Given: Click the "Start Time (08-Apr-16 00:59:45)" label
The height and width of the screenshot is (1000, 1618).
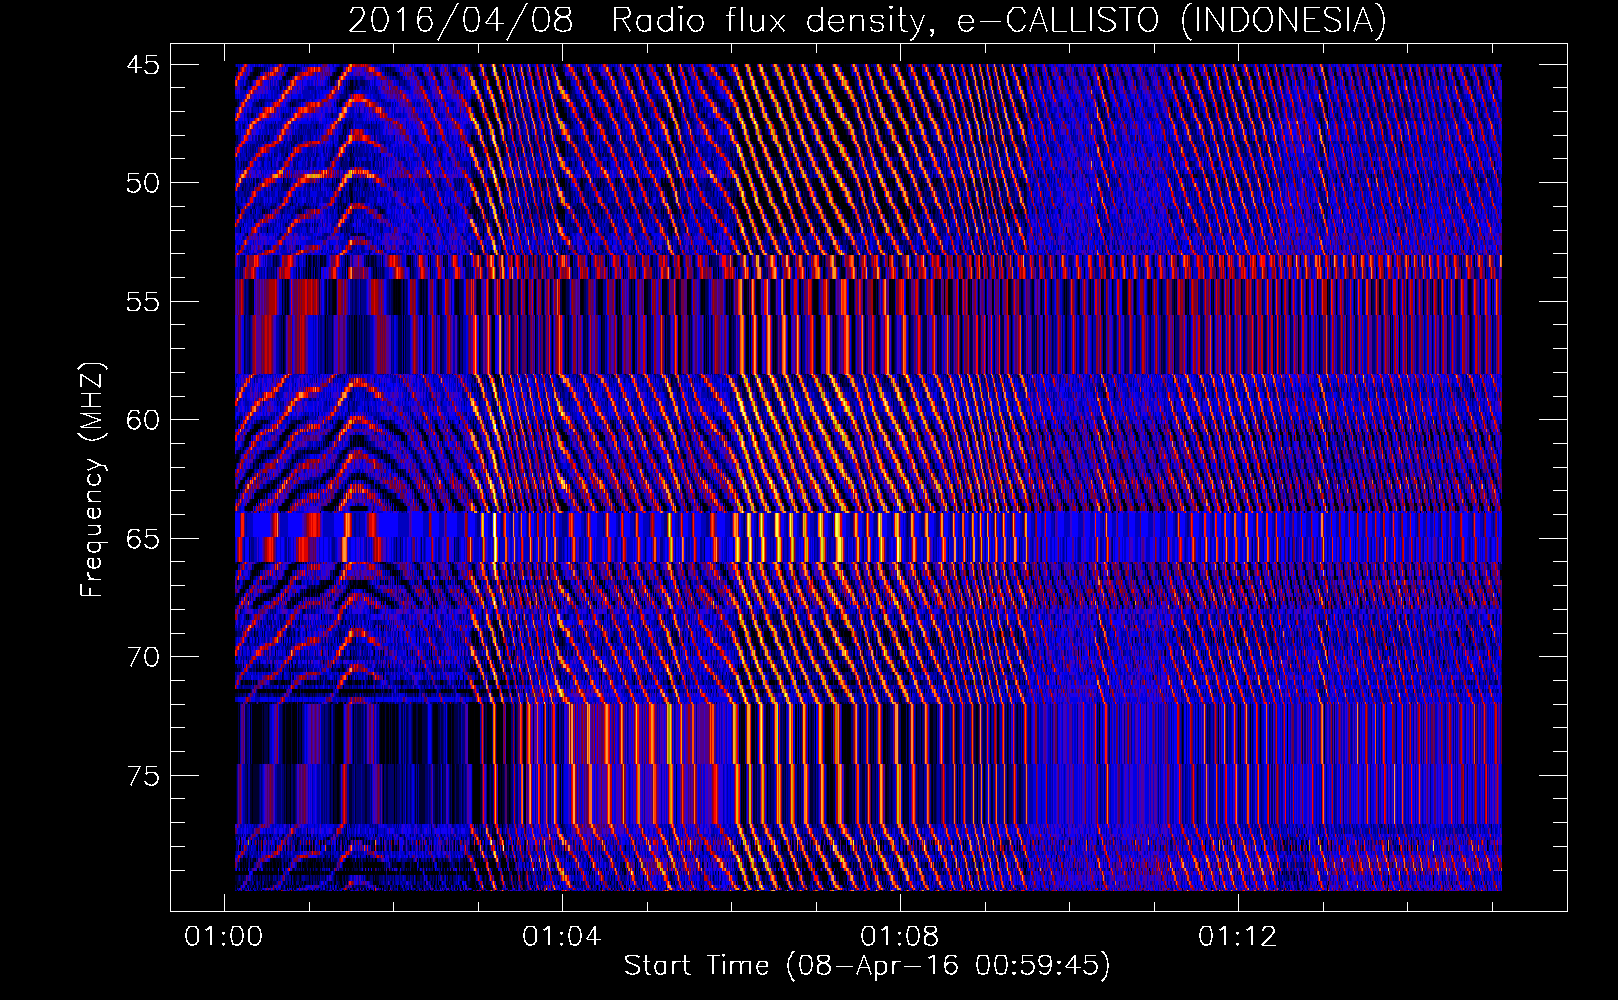Looking at the screenshot, I should (x=867, y=966).
